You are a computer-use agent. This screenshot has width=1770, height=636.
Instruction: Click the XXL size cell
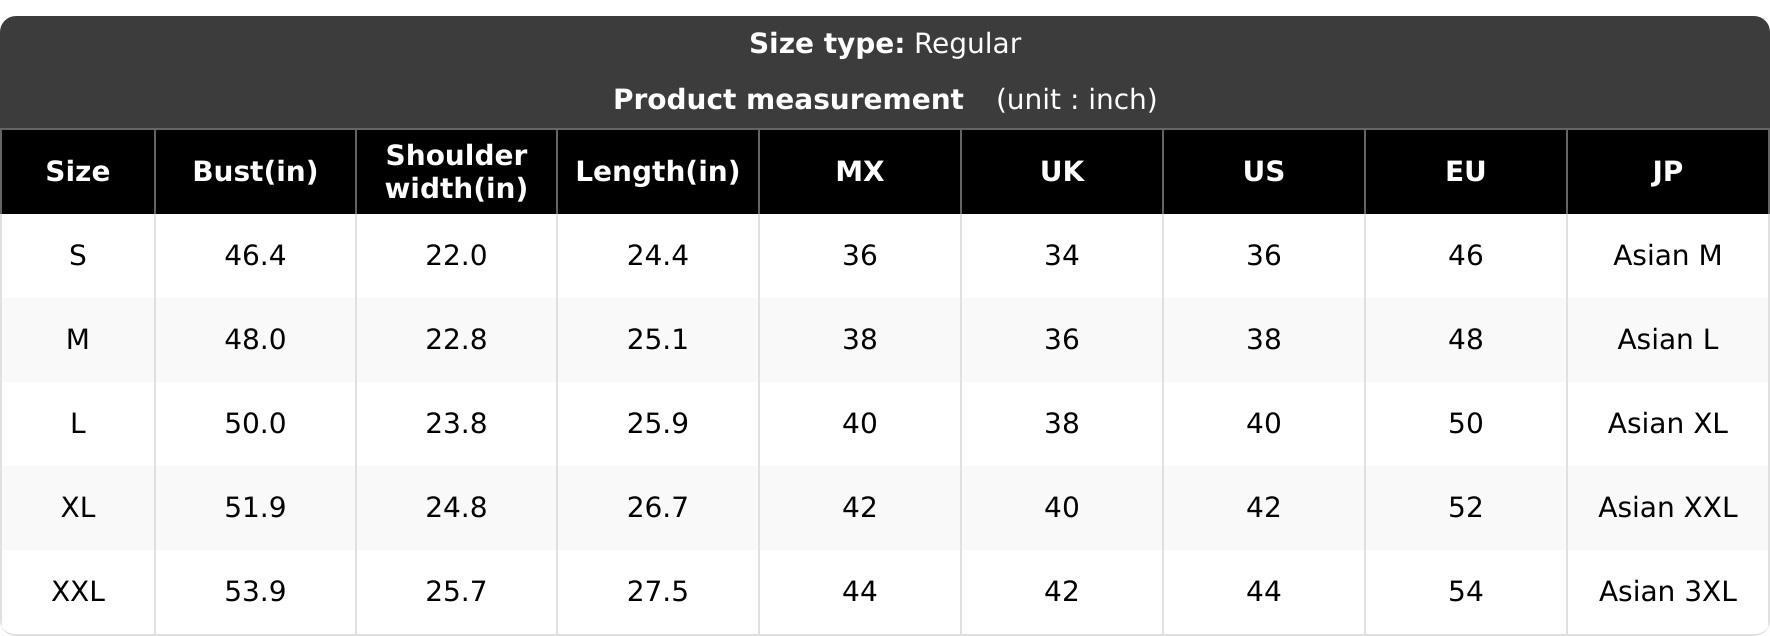[78, 592]
